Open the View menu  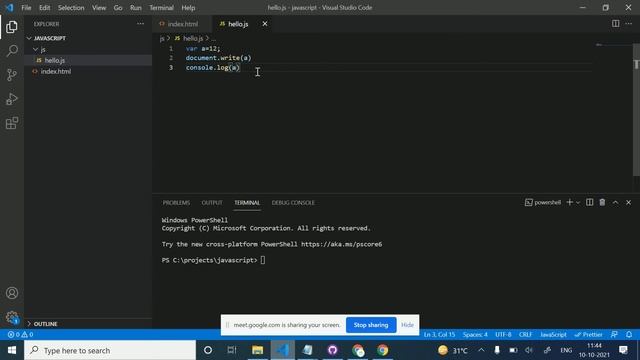point(99,7)
